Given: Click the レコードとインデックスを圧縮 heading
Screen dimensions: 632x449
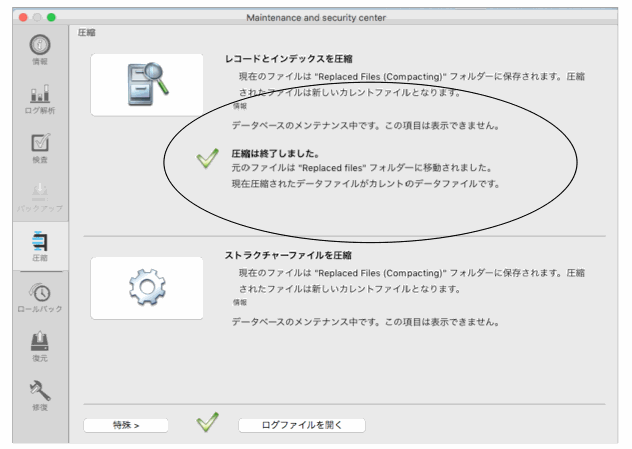Looking at the screenshot, I should [288, 60].
